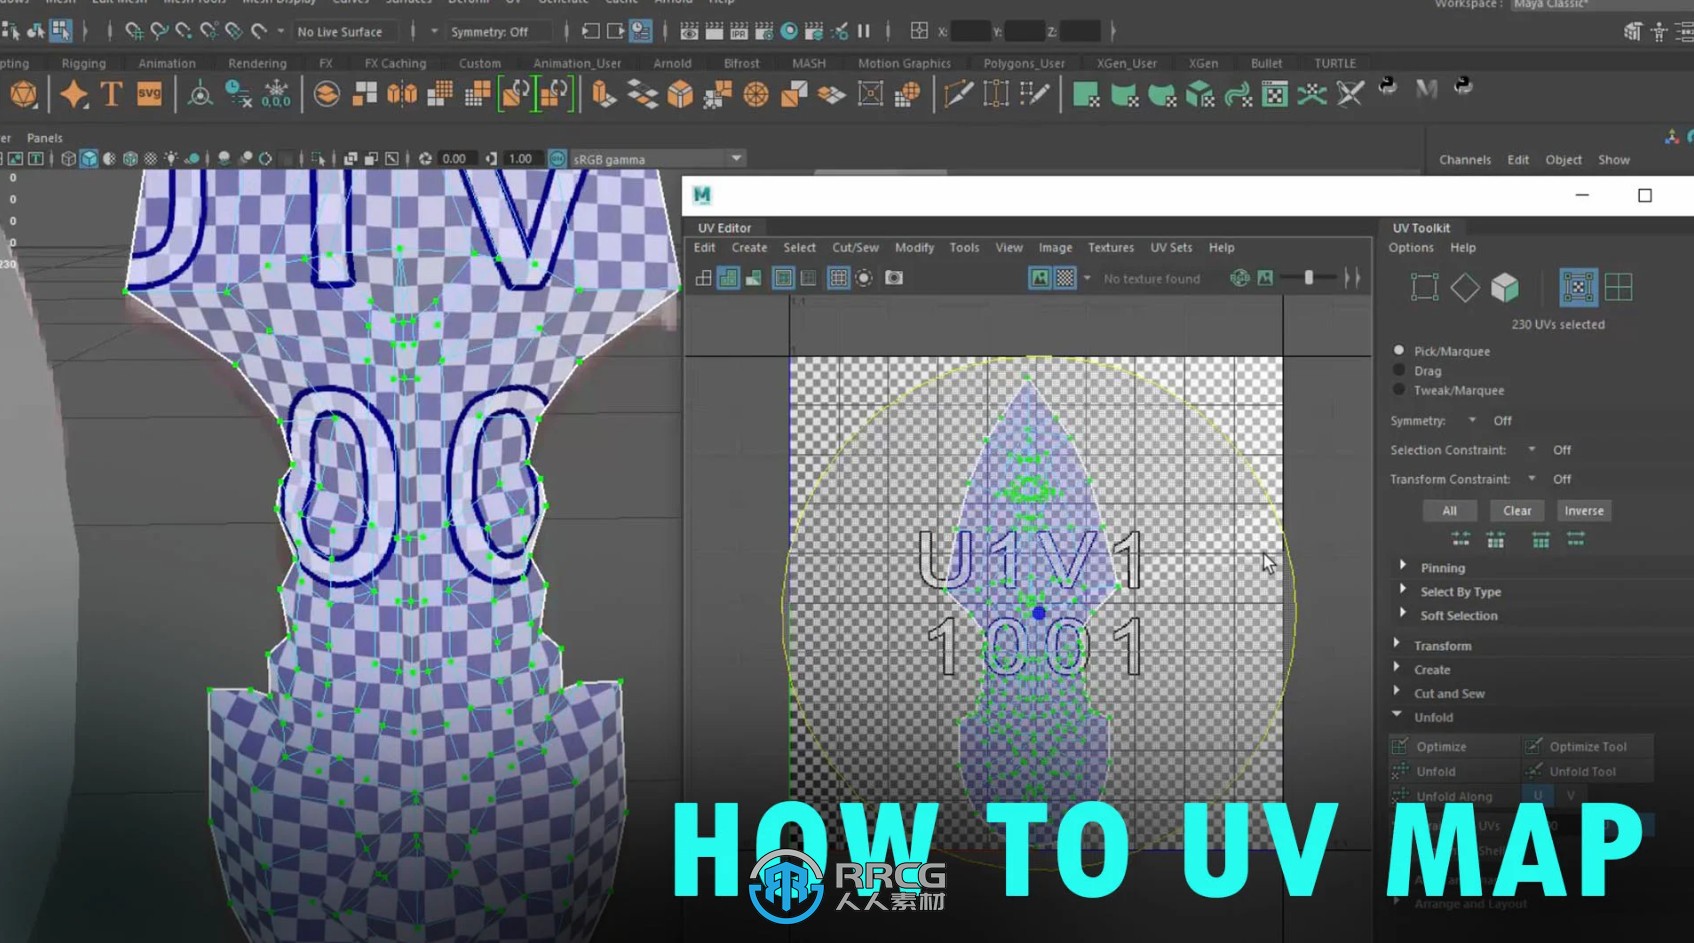This screenshot has height=943, width=1694.
Task: Click the UV Toolkit diamond selection mode icon
Action: click(x=1465, y=288)
